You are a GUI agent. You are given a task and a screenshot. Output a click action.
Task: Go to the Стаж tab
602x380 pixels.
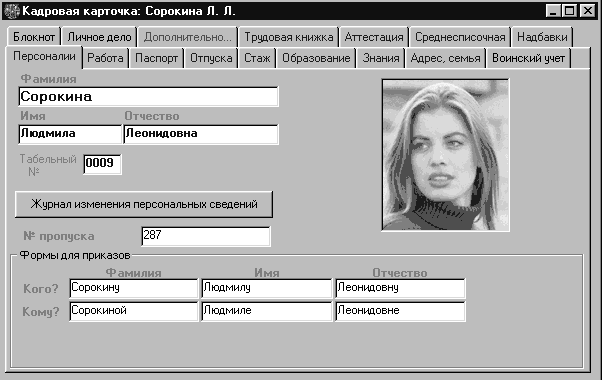257,58
